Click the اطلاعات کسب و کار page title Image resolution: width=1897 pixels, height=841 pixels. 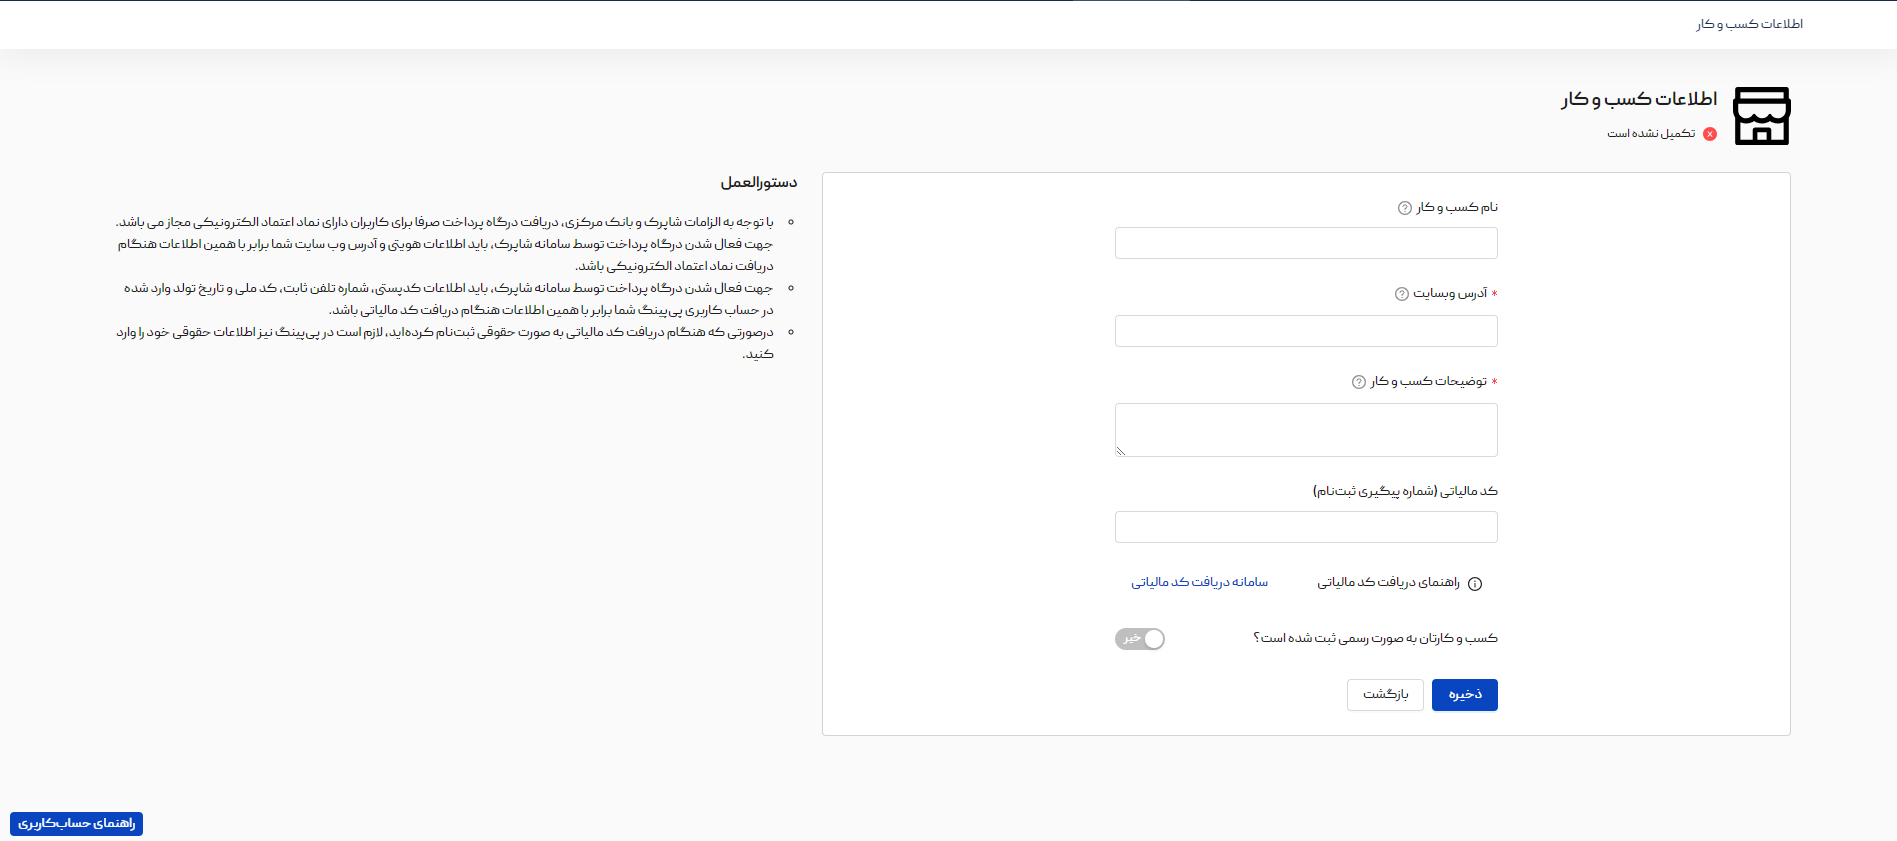point(1639,99)
